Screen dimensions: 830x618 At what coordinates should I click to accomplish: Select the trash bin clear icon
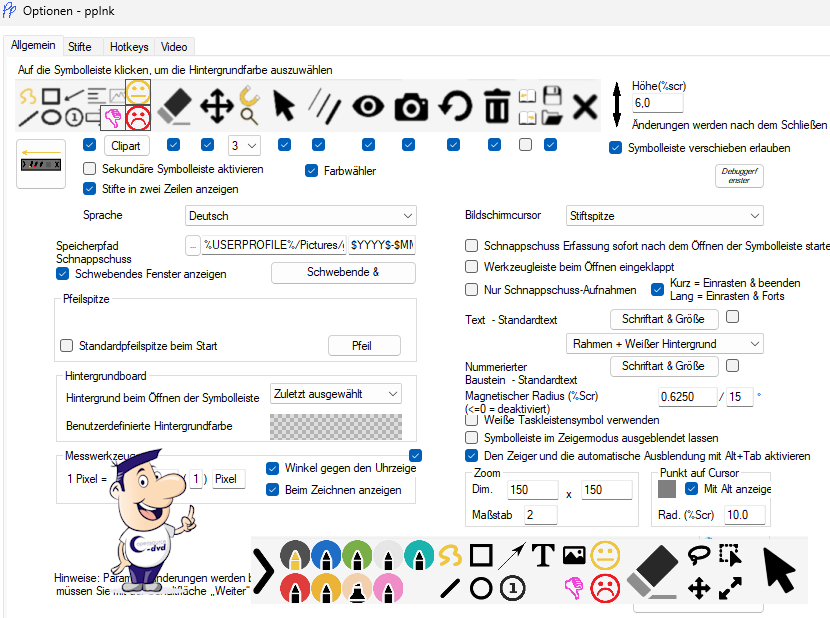[496, 106]
